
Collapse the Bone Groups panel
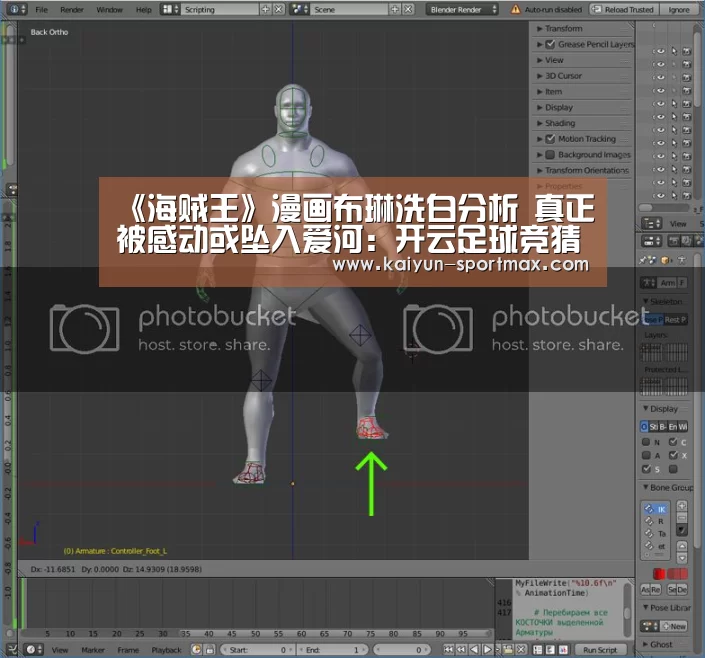coord(667,487)
